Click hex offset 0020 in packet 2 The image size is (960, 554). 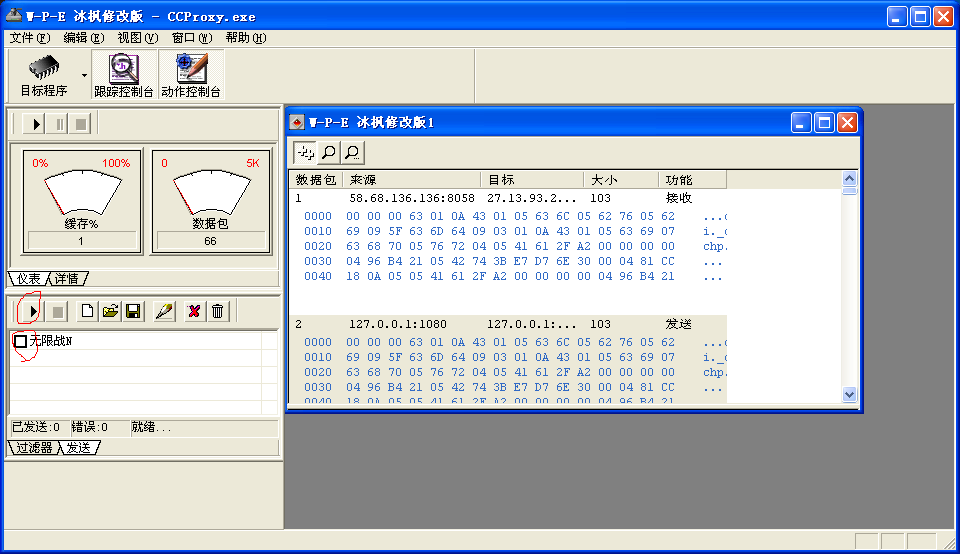tap(318, 372)
